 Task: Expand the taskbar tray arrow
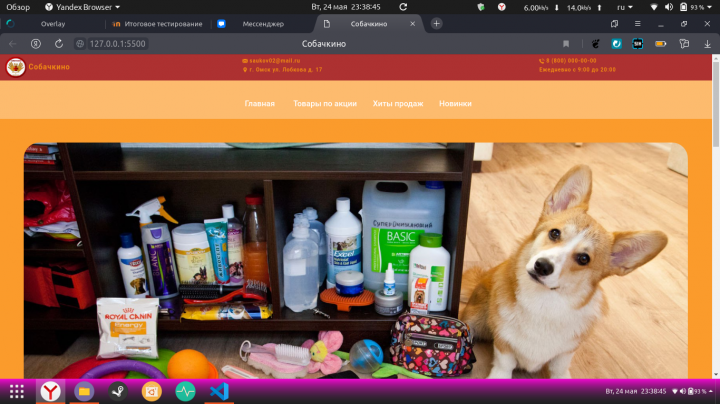pyautogui.click(x=711, y=391)
